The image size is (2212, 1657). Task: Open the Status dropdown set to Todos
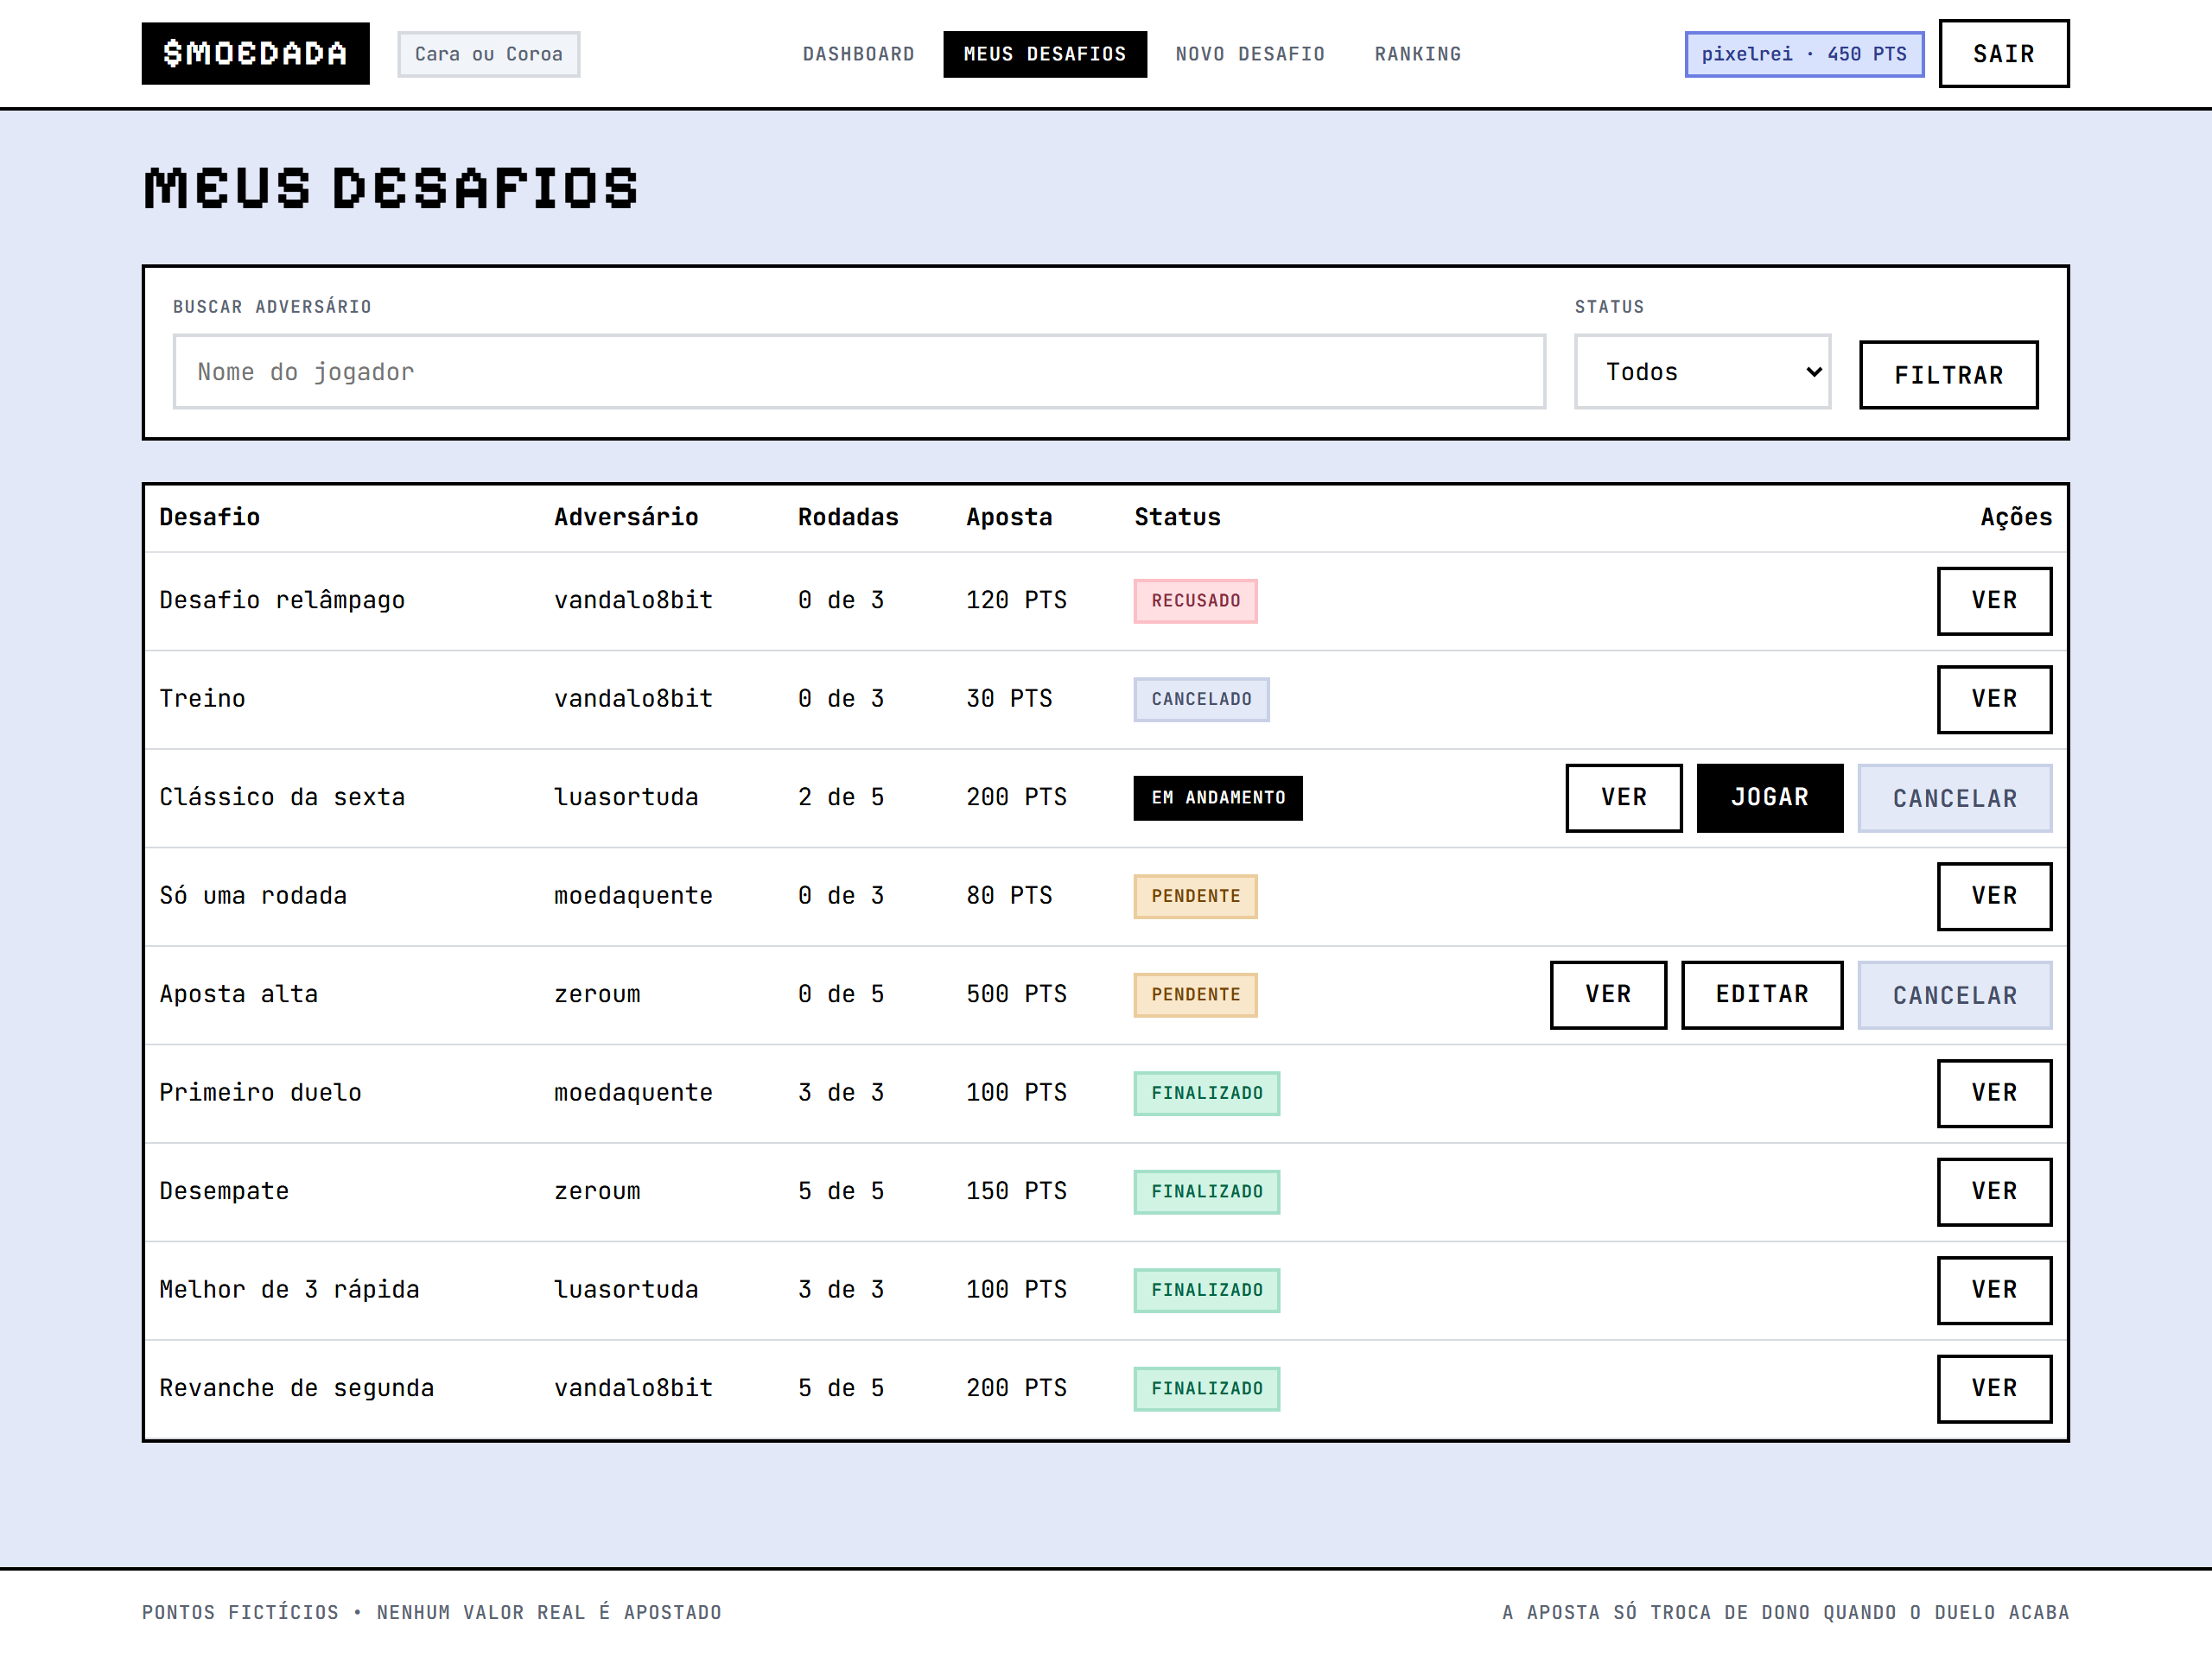(x=1702, y=372)
